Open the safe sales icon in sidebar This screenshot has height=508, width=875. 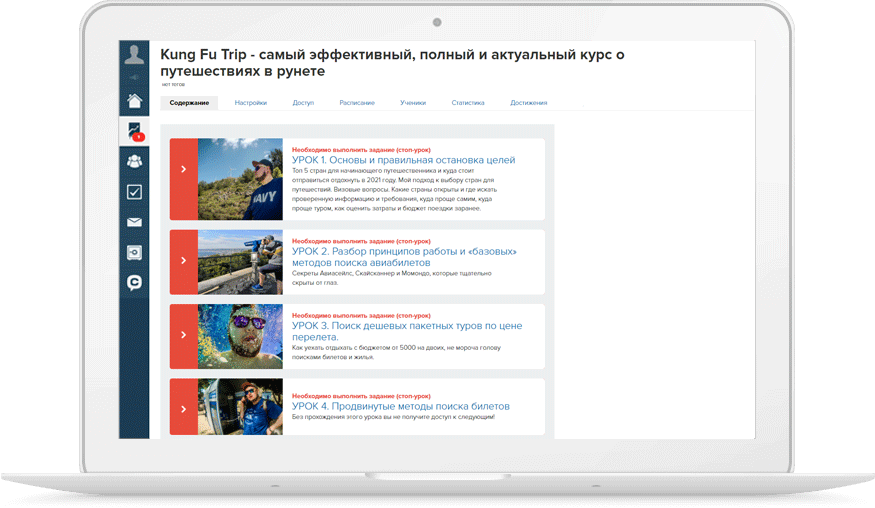pos(134,252)
